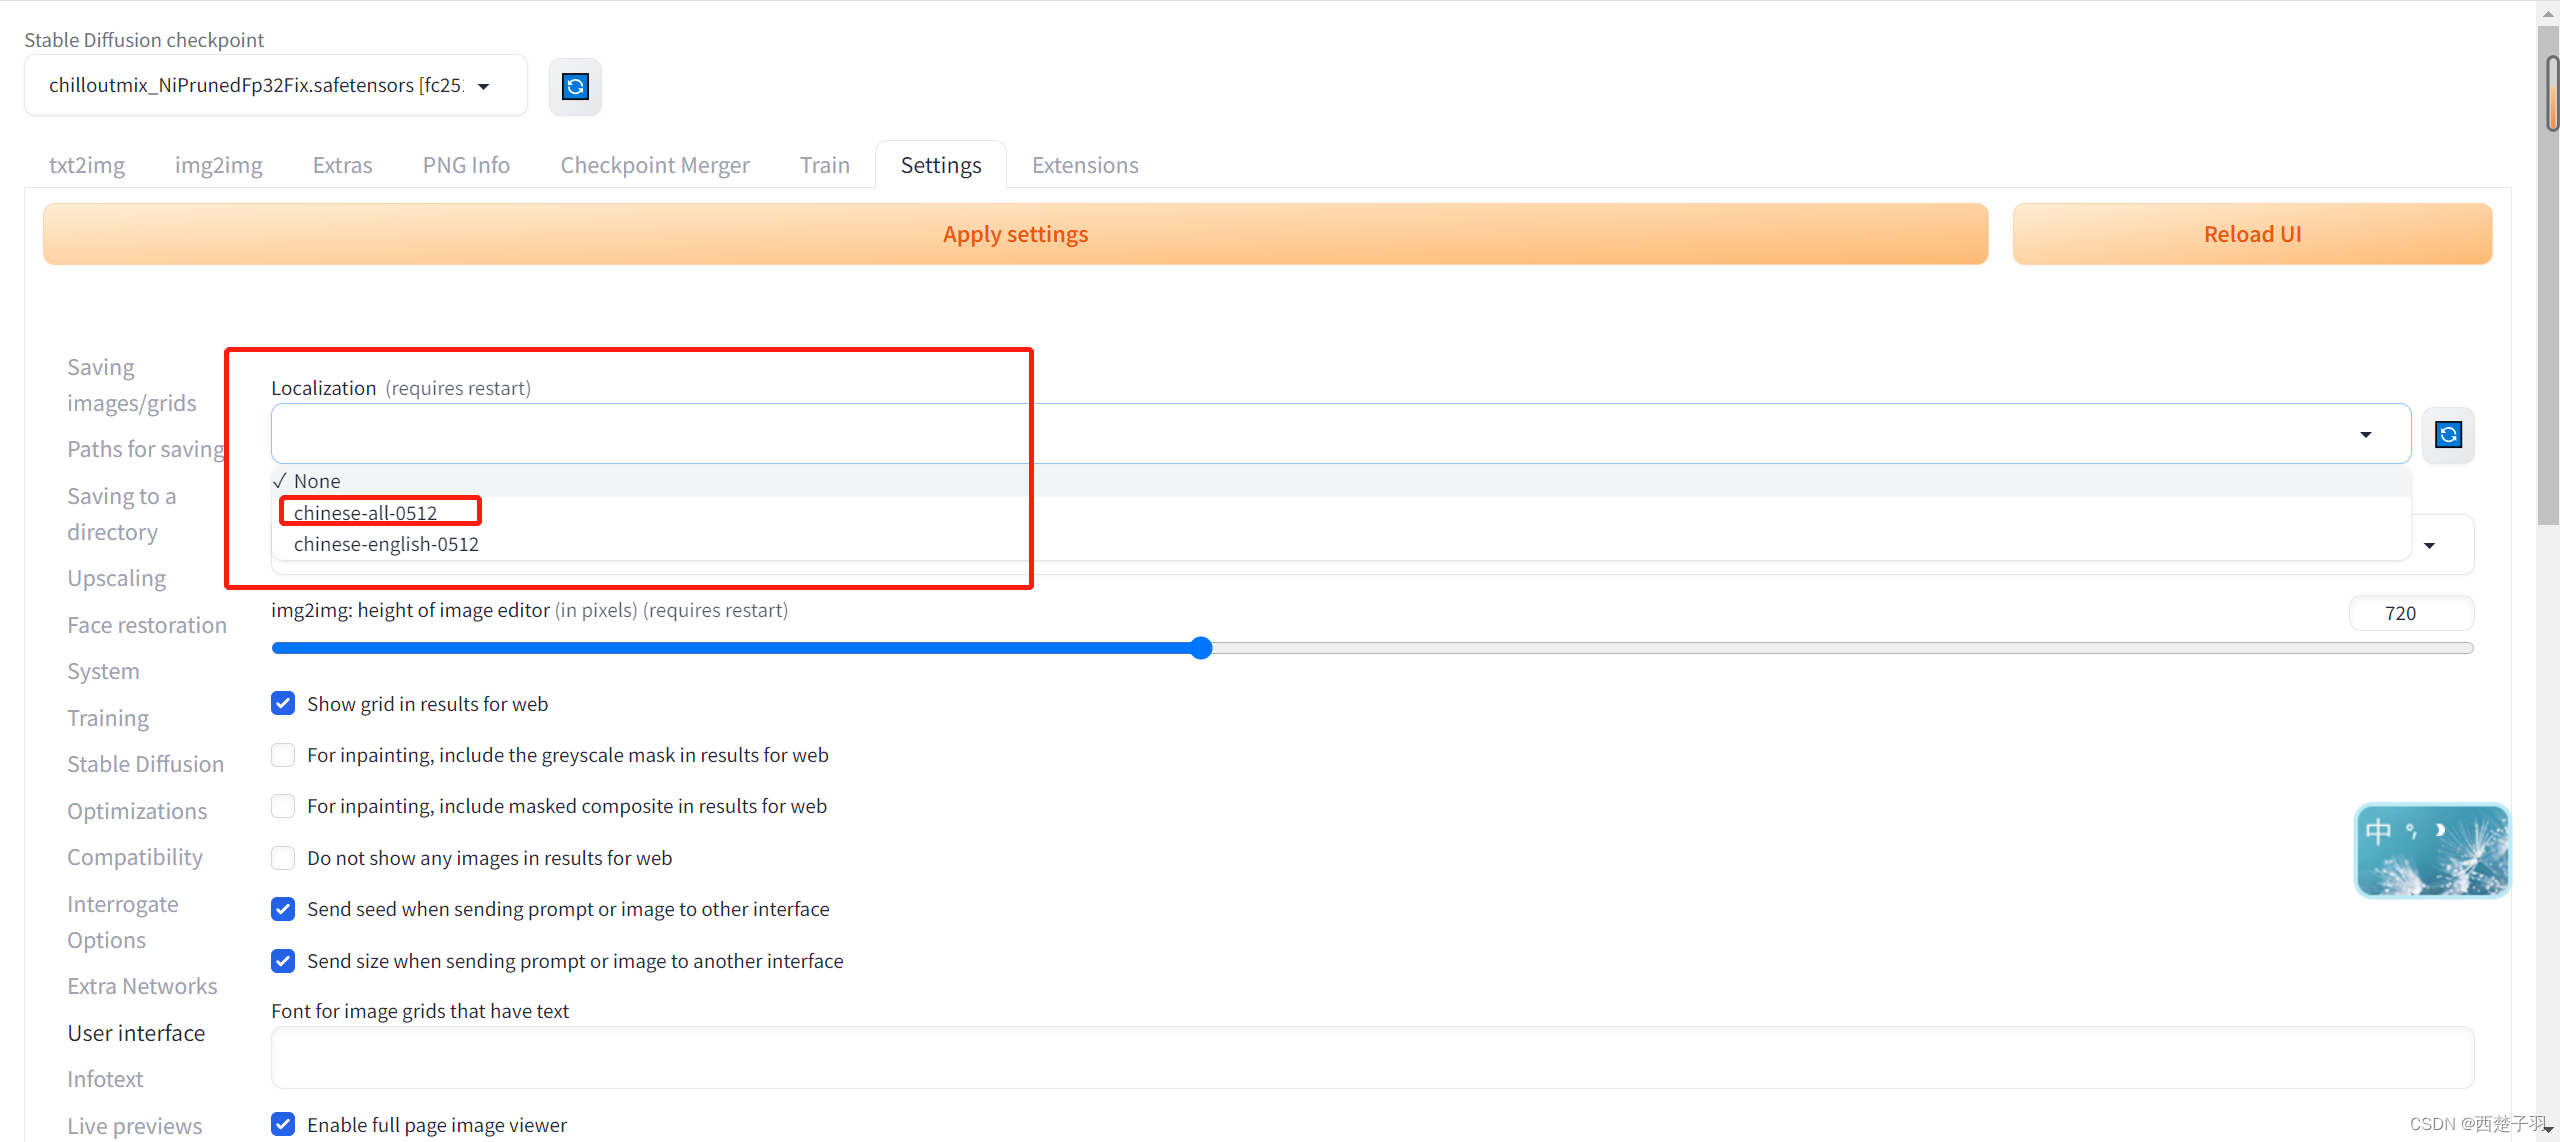This screenshot has height=1142, width=2560.
Task: Toggle Send seed when sending prompt
Action: pos(282,908)
